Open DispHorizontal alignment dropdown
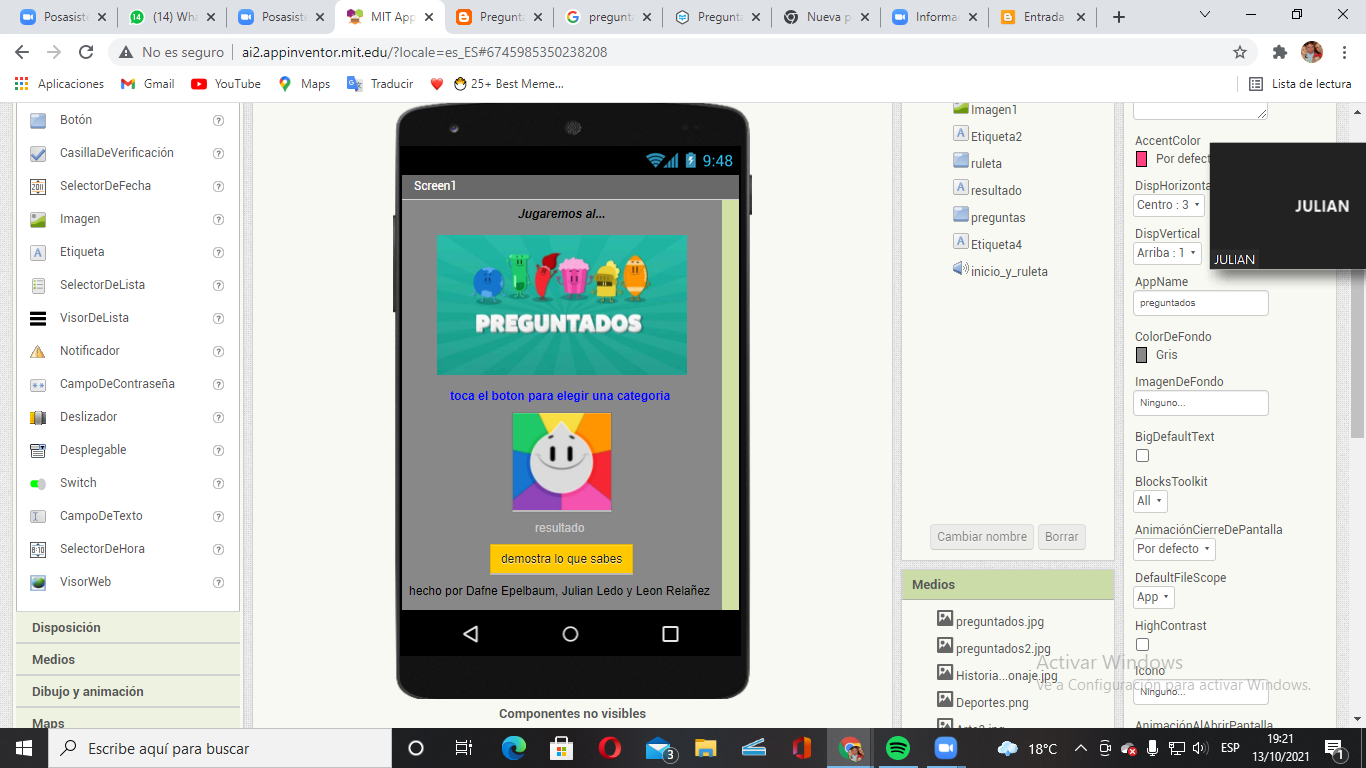Viewport: 1366px width, 768px height. [x=1169, y=205]
